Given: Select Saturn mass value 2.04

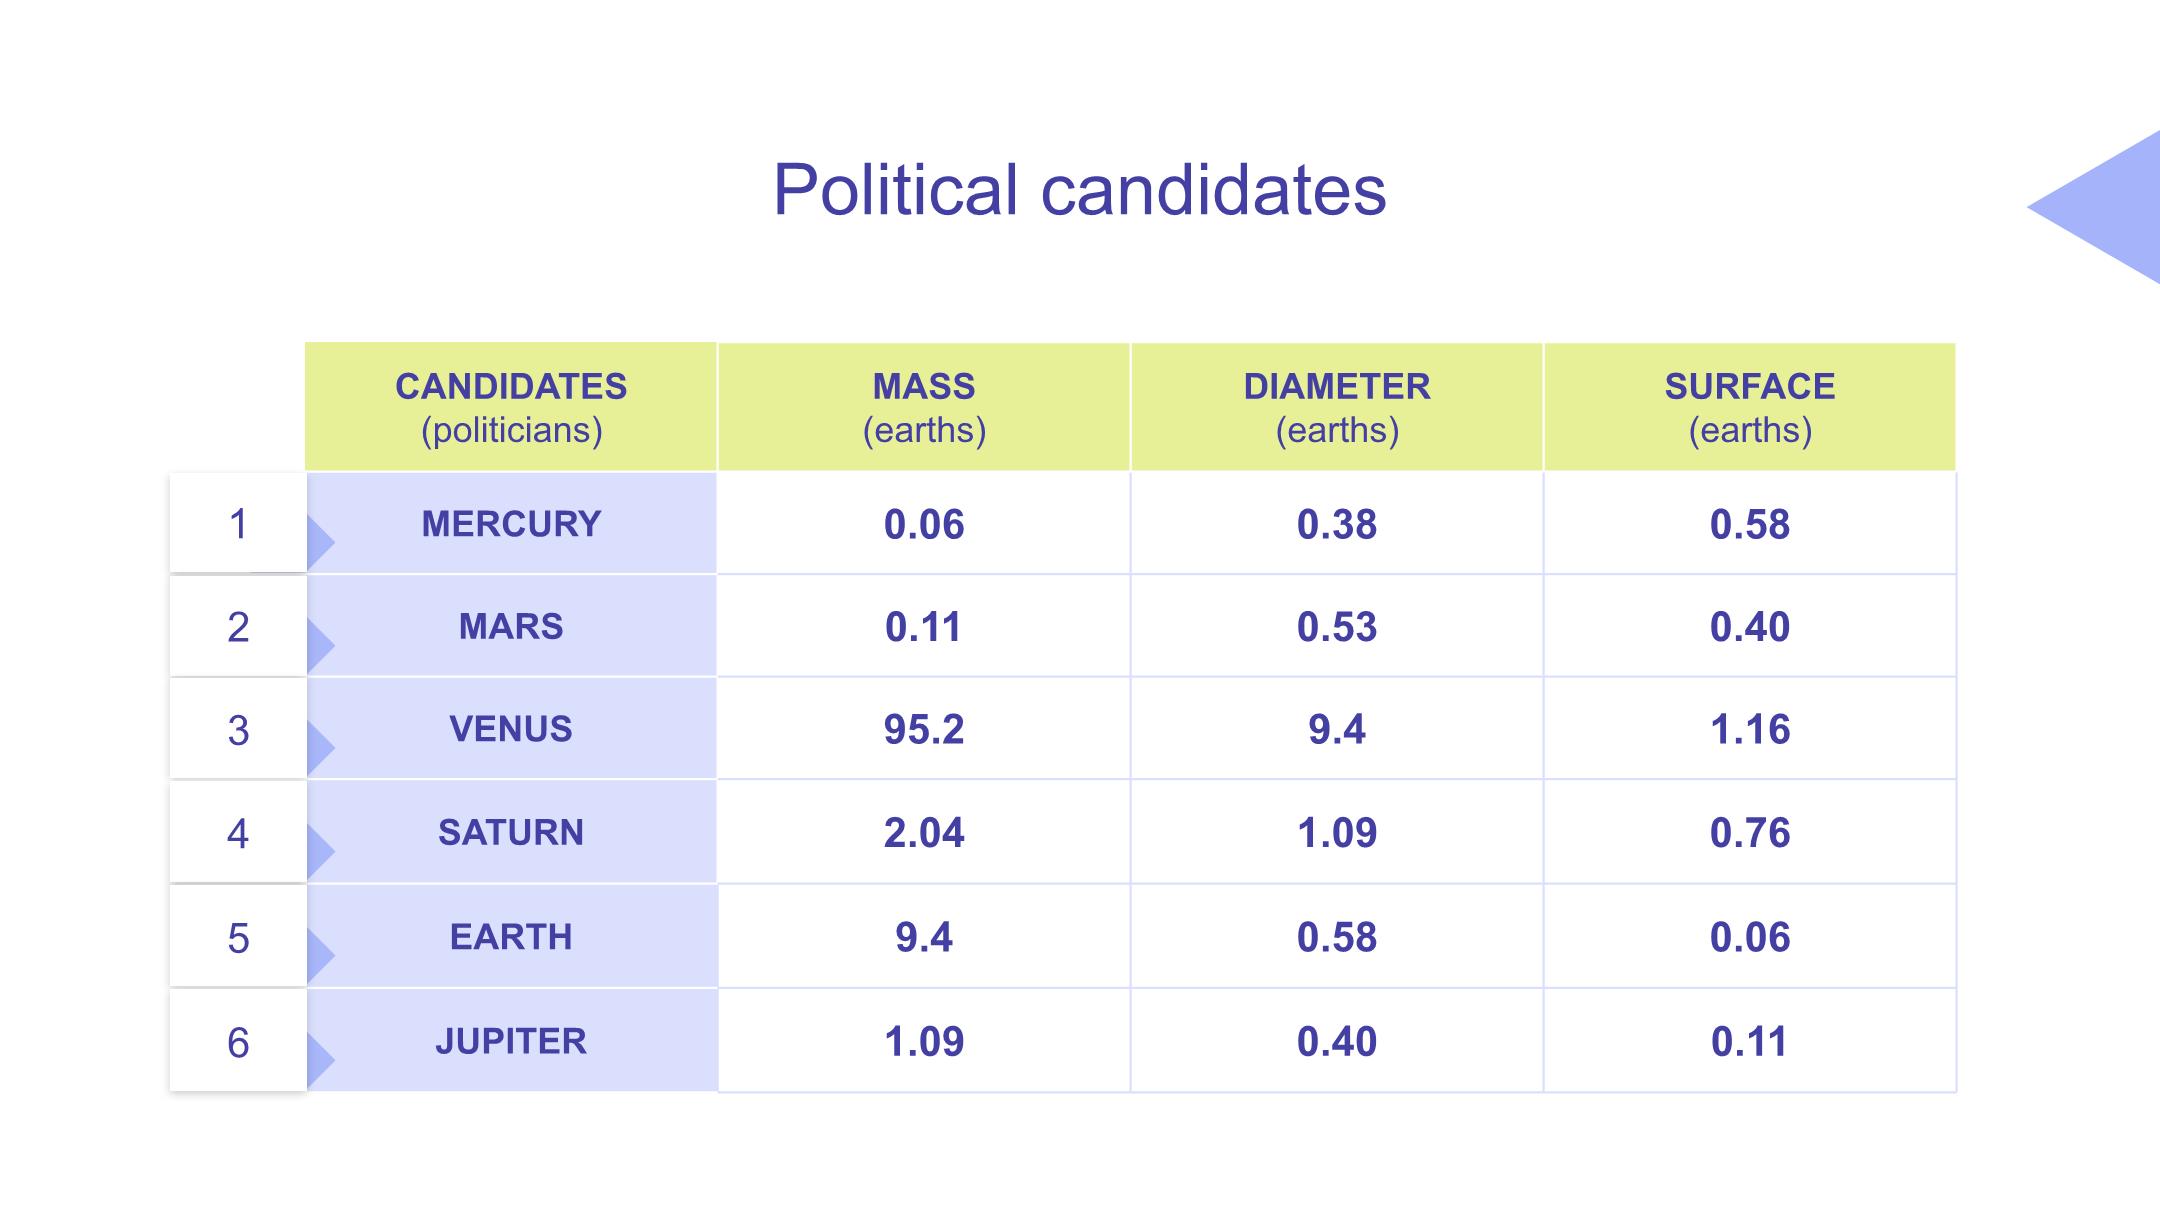Looking at the screenshot, I should coord(924,832).
